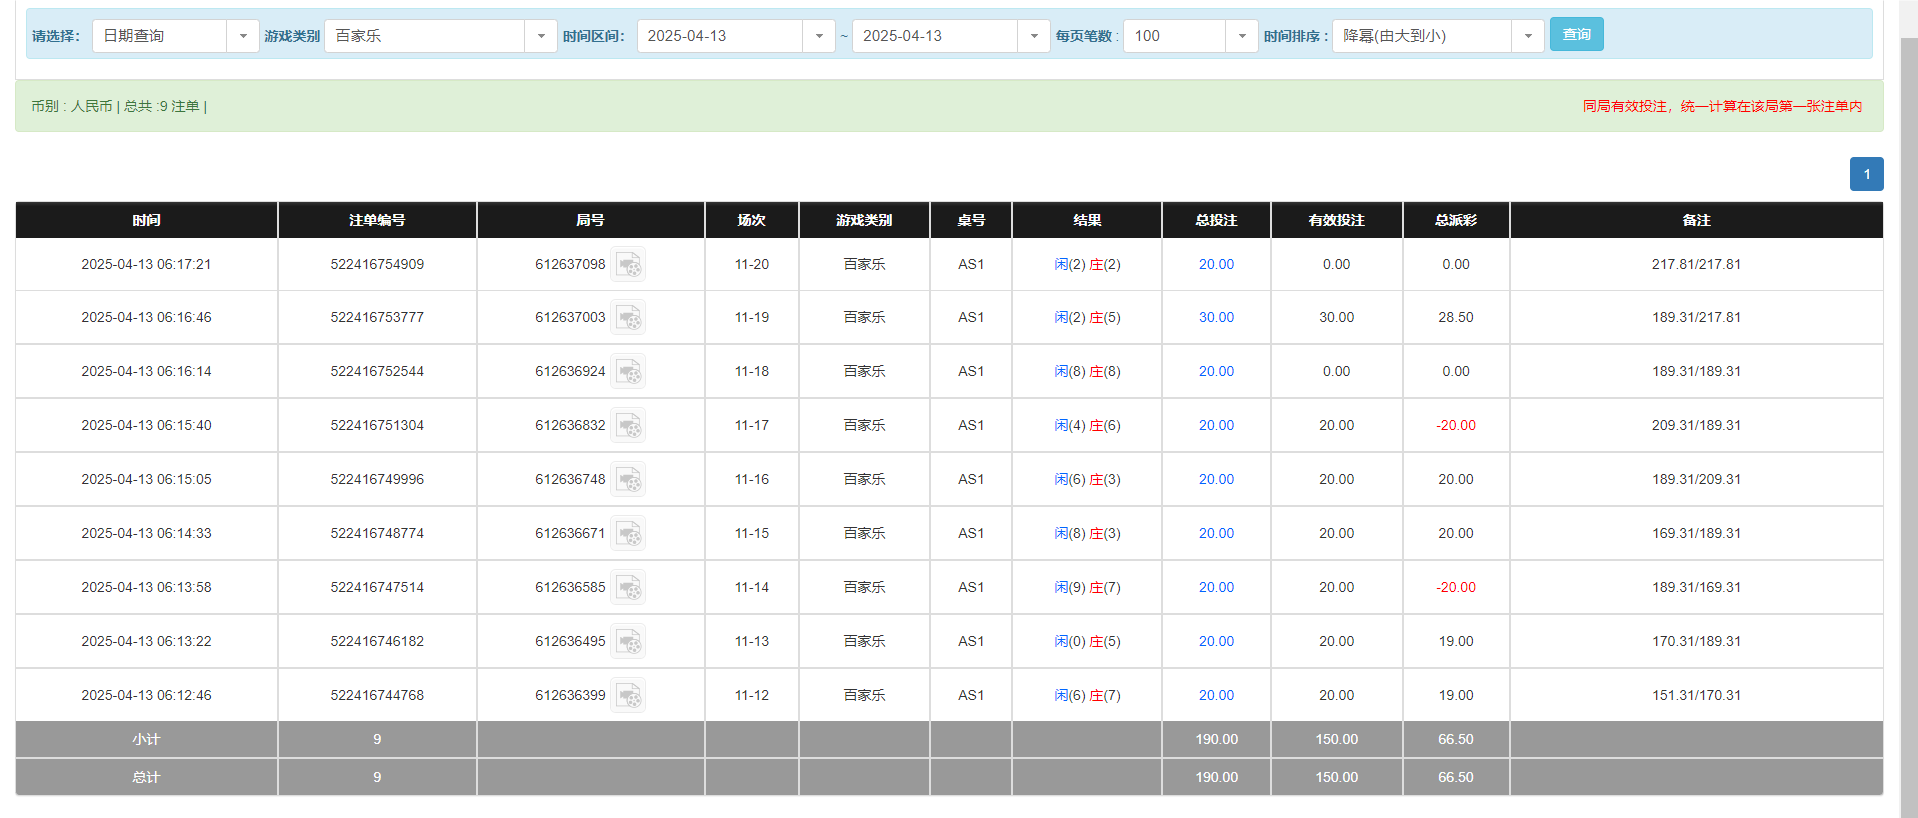The width and height of the screenshot is (1918, 818).
Task: Expand the 100 per-page count dropdown
Action: (1189, 36)
